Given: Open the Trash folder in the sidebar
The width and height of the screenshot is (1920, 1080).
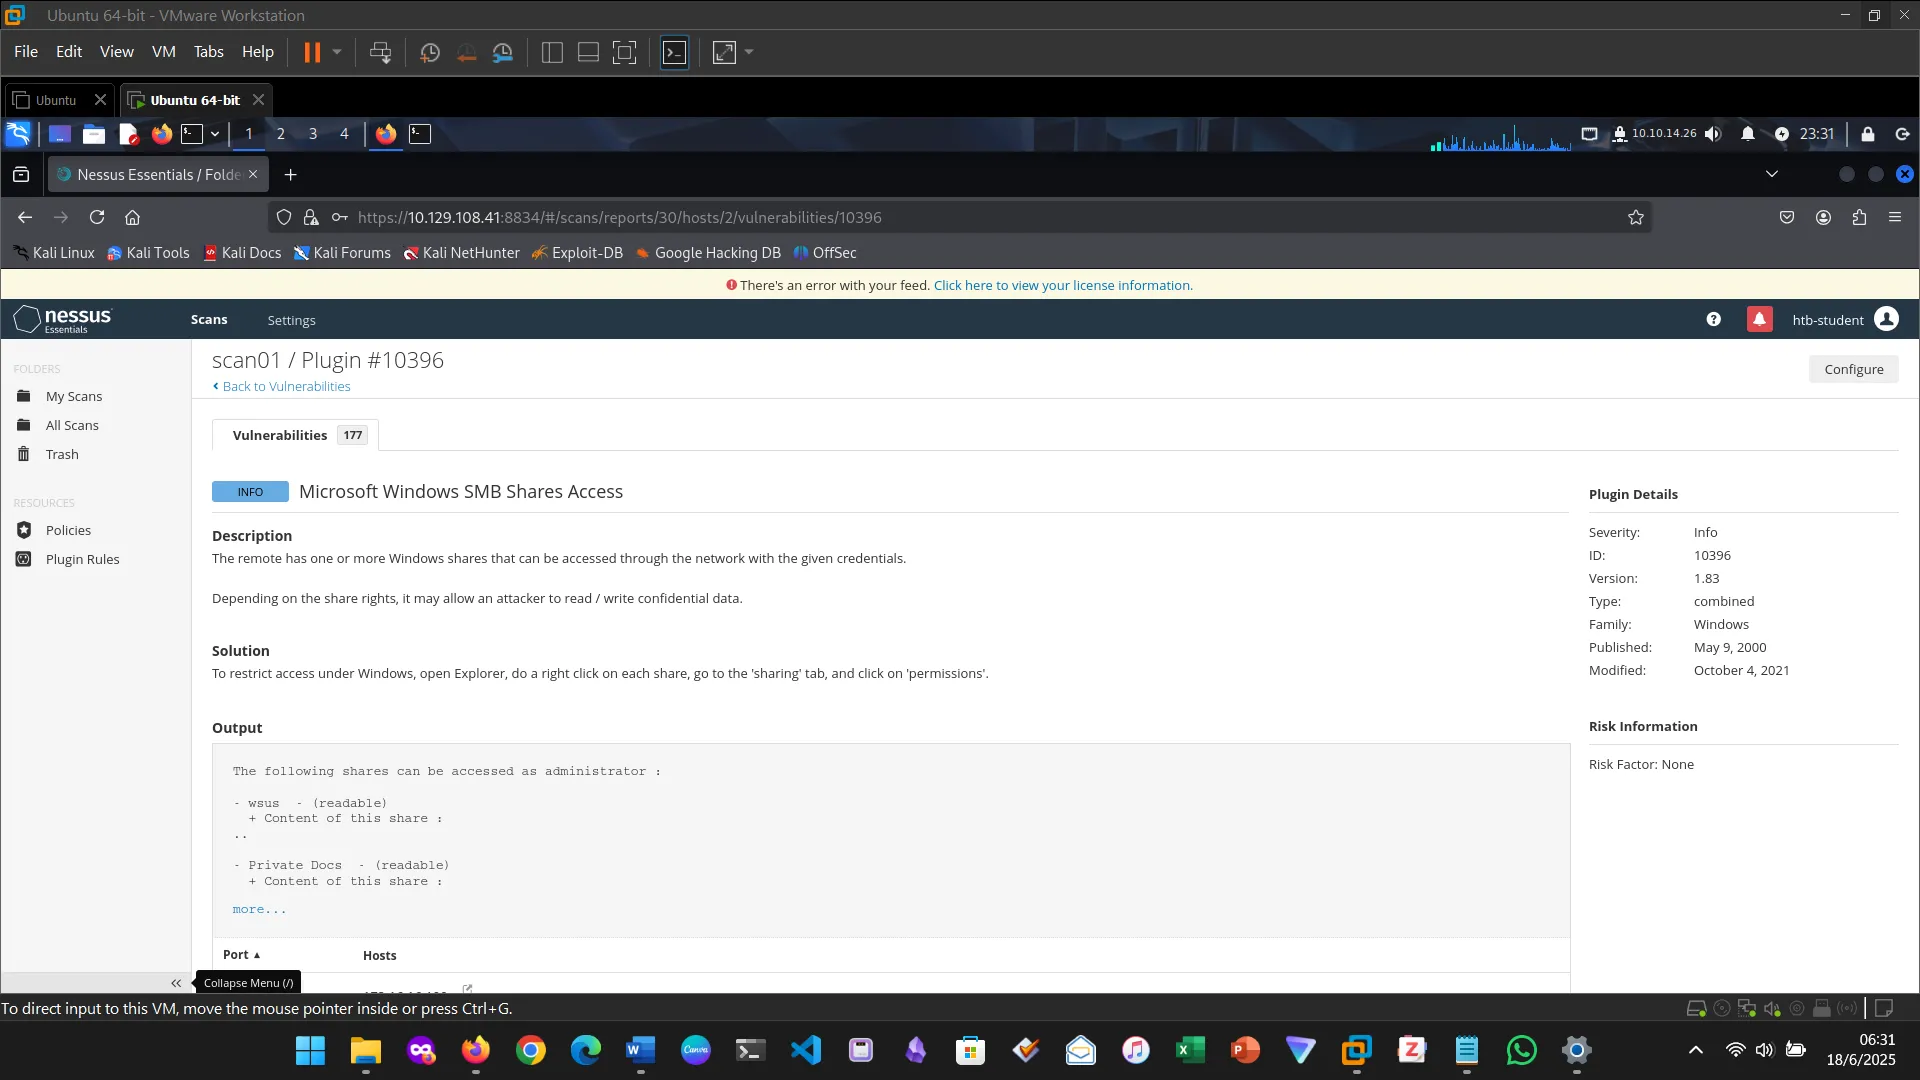Looking at the screenshot, I should 61,454.
